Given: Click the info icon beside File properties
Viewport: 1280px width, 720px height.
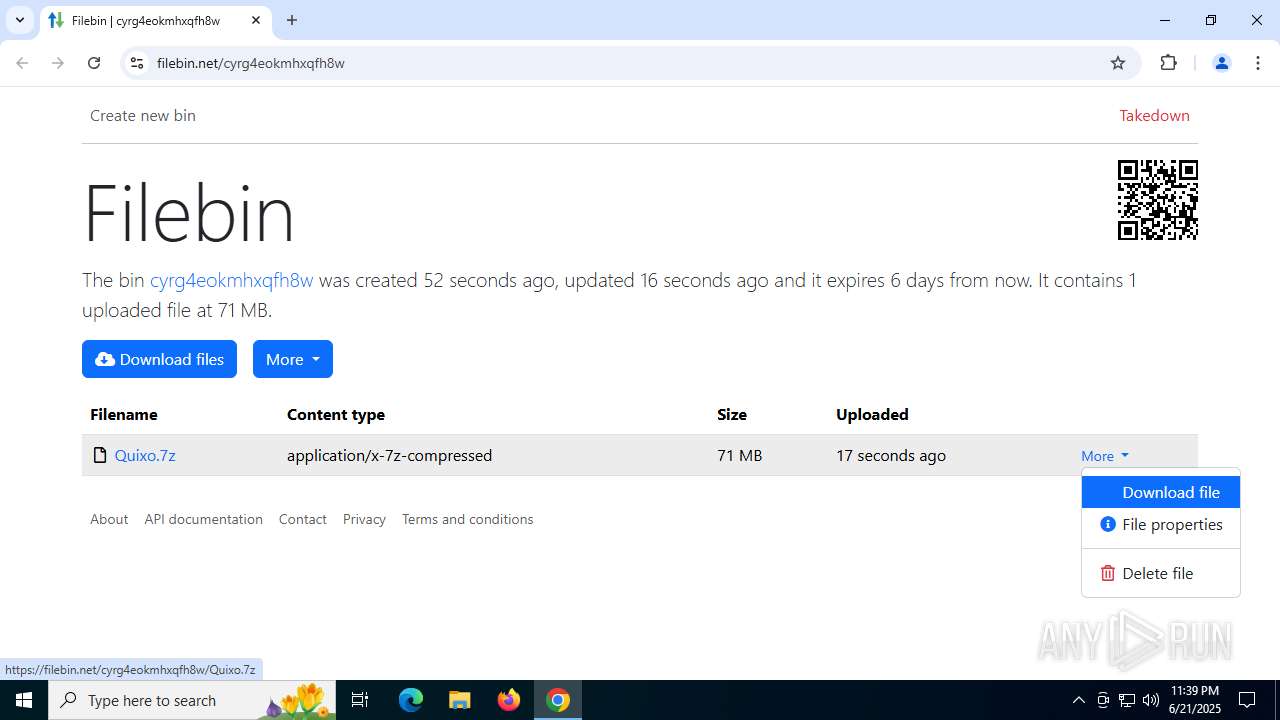Looking at the screenshot, I should [1108, 524].
